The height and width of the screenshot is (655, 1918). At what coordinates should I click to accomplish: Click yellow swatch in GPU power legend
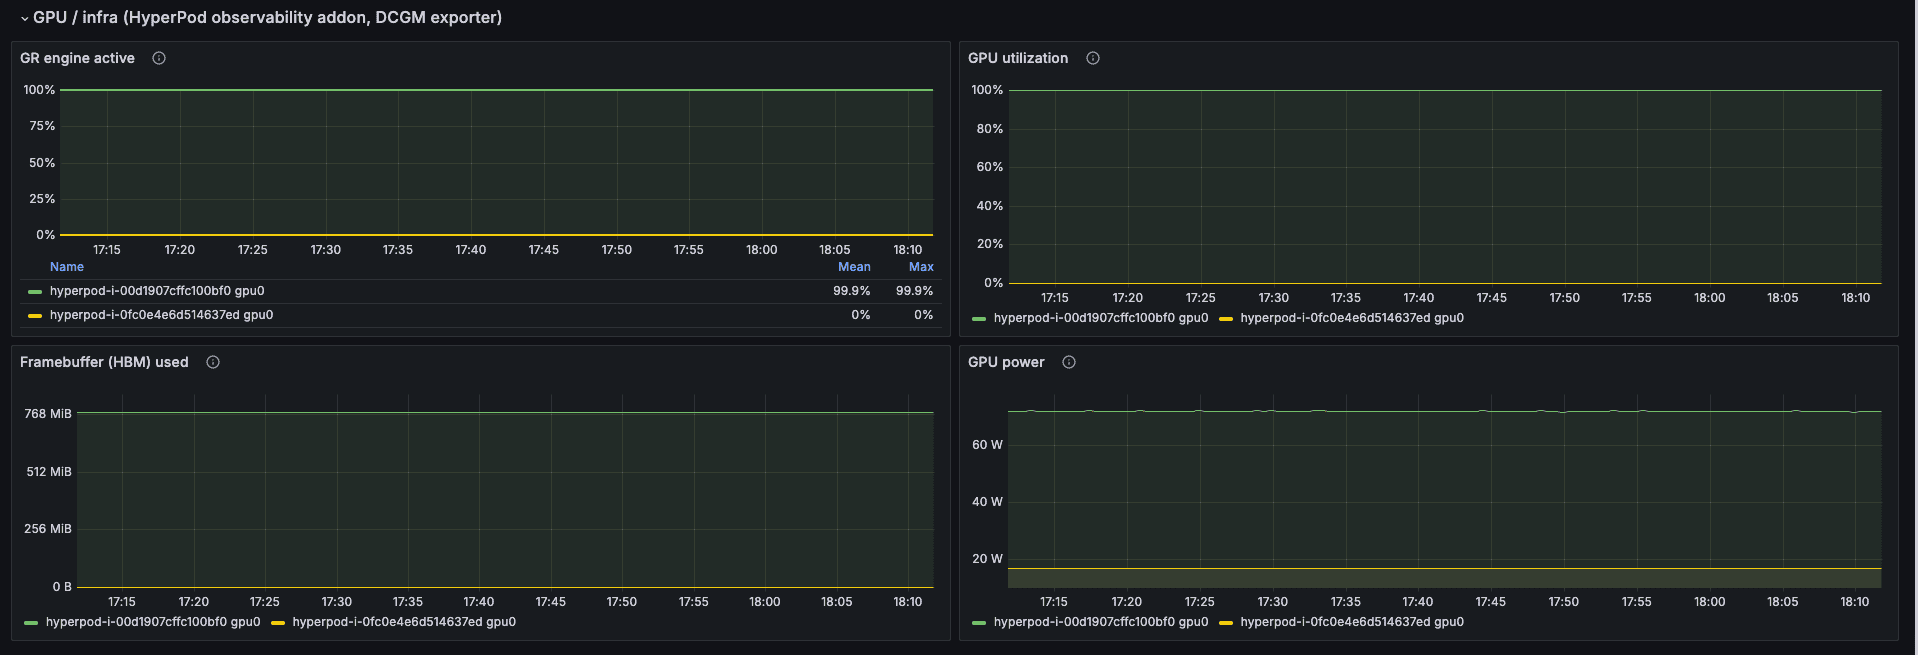(x=1226, y=623)
